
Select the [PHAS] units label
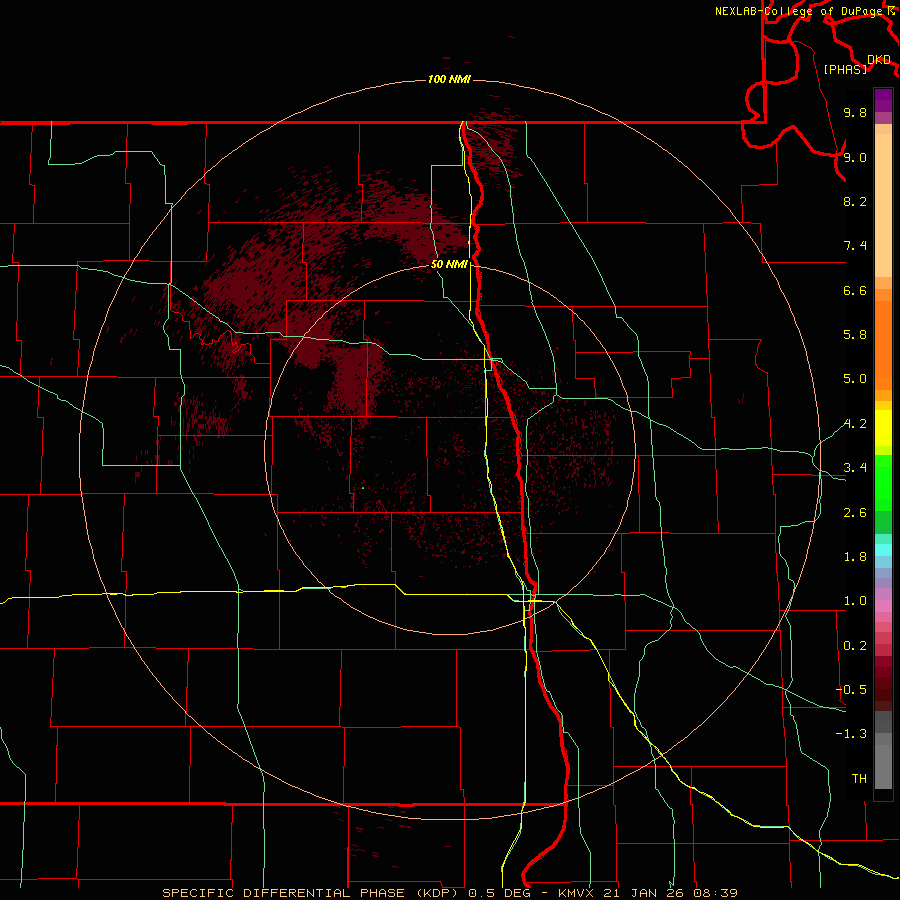(845, 69)
